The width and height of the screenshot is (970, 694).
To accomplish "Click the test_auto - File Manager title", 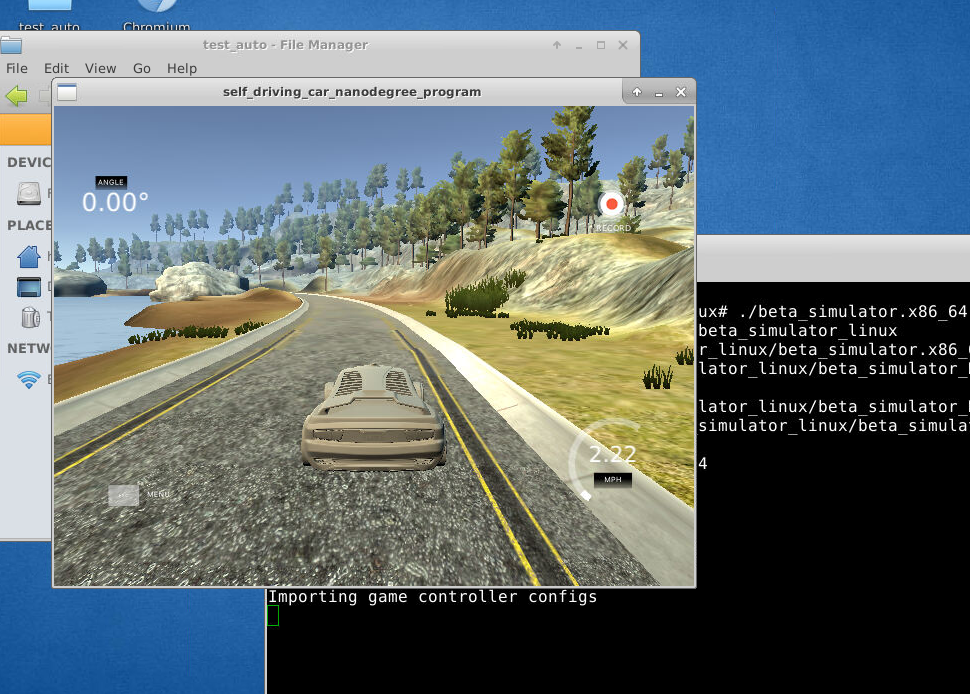I will (x=285, y=45).
